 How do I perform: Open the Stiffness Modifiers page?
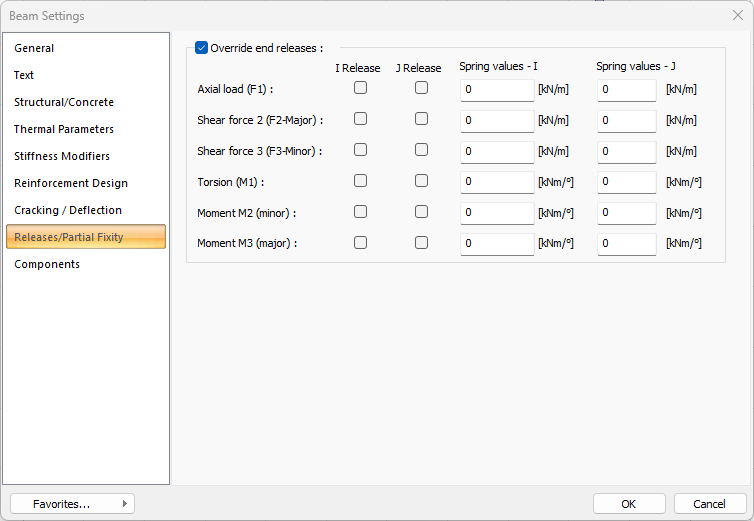tap(62, 156)
